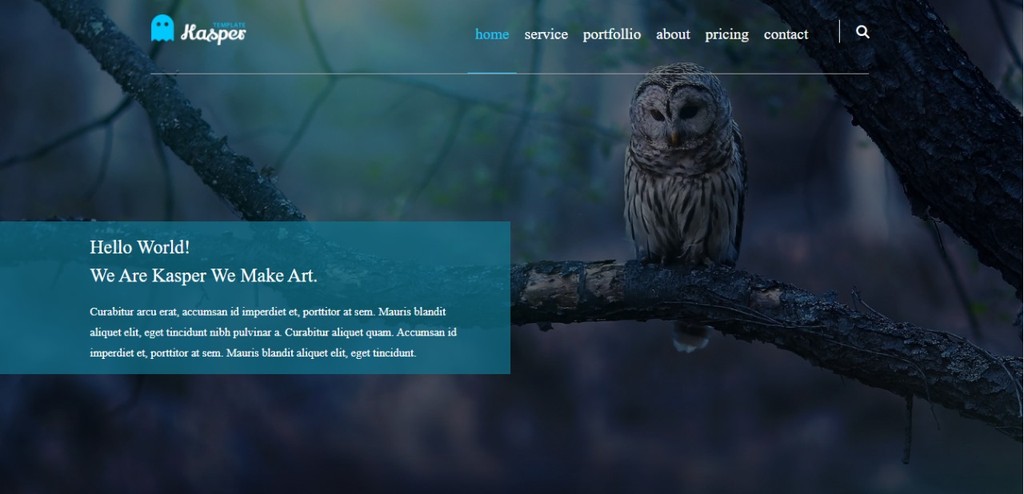1024x494 pixels.
Task: Click the teal intro banner box
Action: point(255,297)
